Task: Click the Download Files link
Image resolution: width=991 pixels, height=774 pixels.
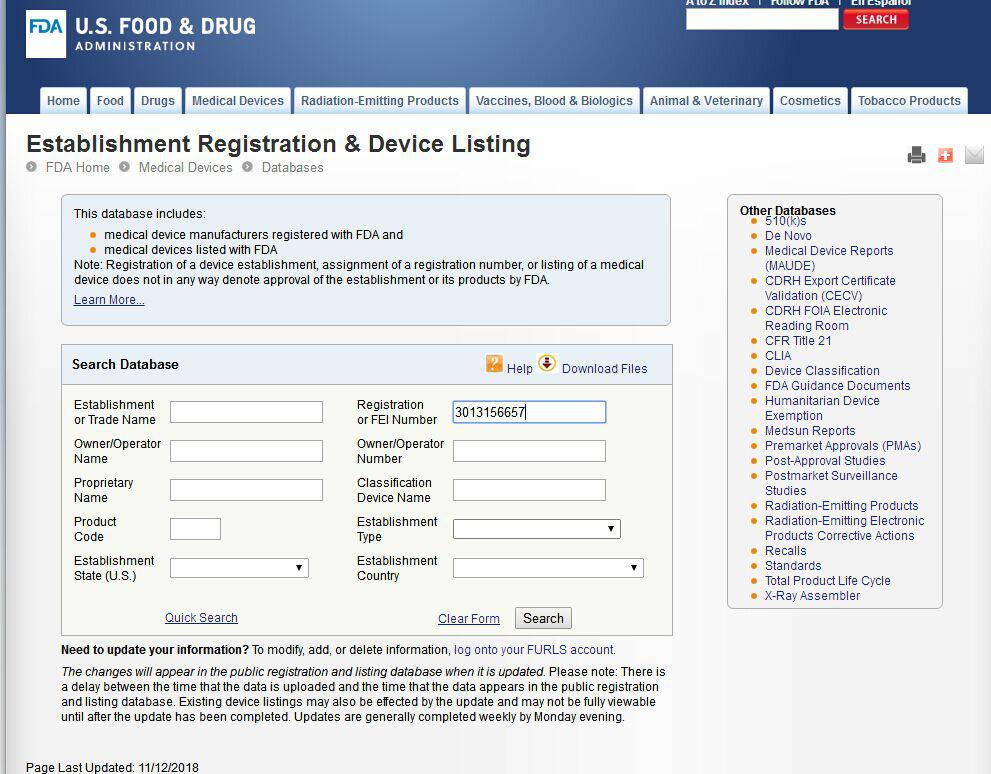Action: pyautogui.click(x=605, y=369)
